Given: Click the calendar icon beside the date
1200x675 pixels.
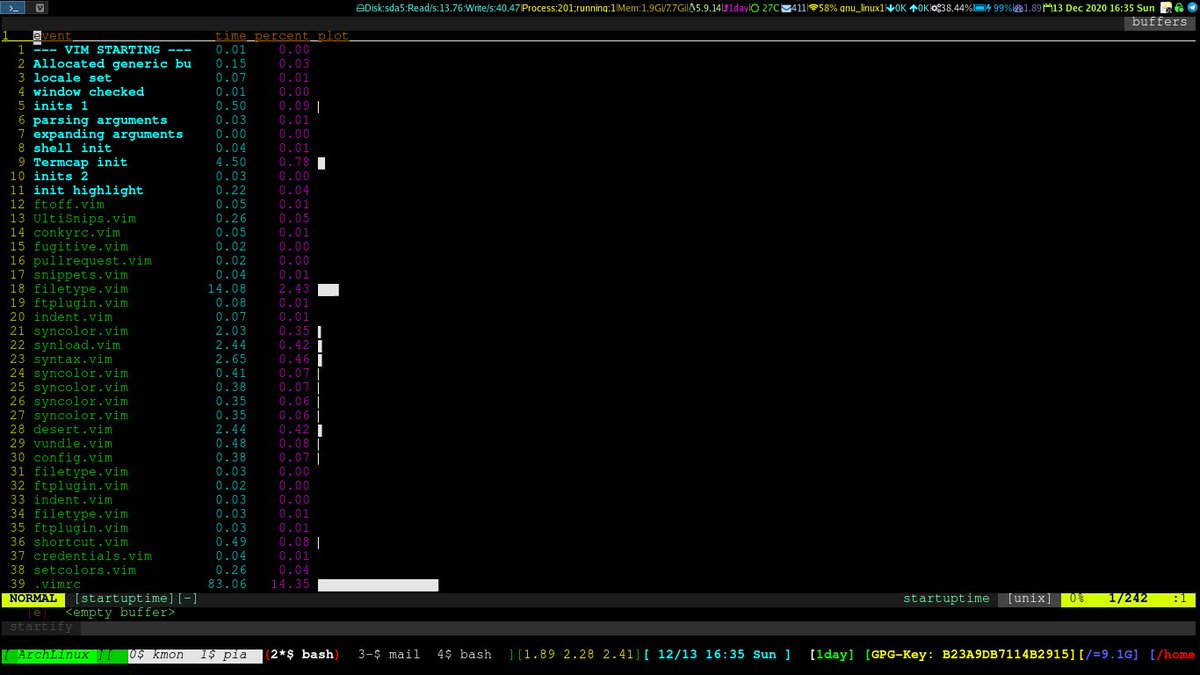Looking at the screenshot, I should (x=1047, y=7).
